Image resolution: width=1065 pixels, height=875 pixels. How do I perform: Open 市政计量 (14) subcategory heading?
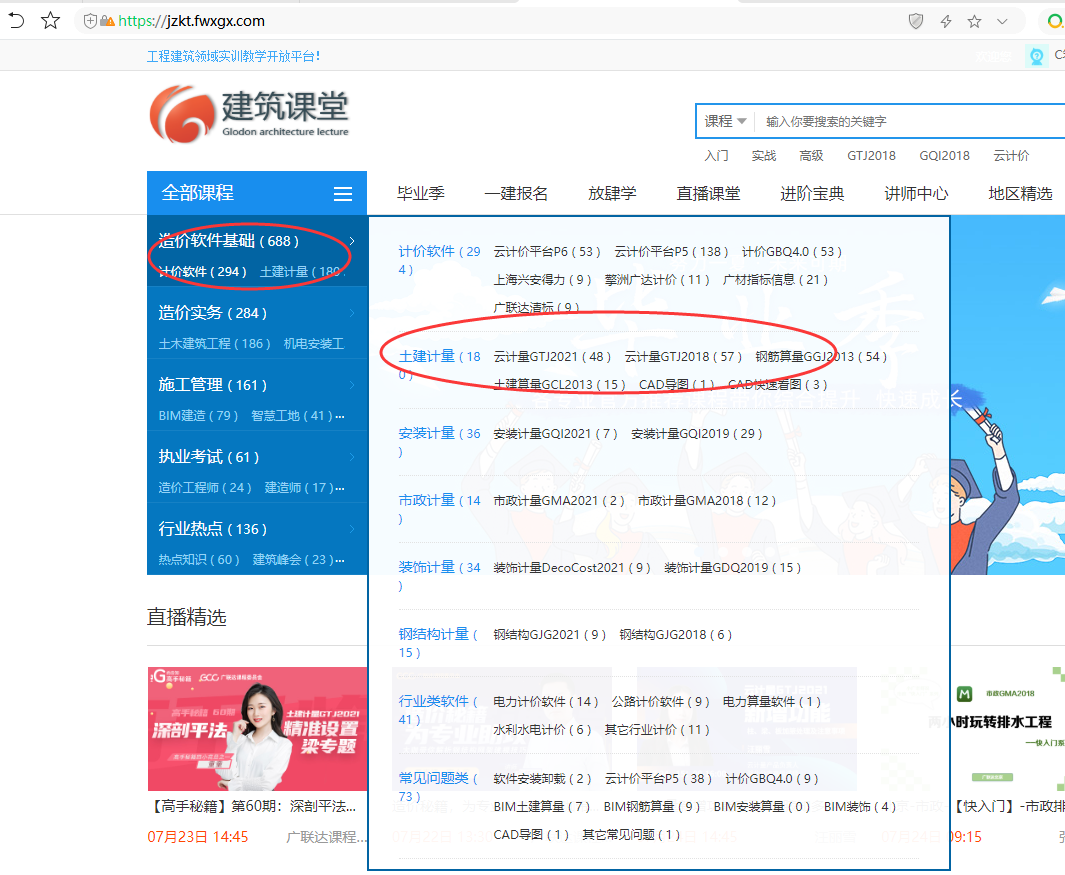[439, 509]
